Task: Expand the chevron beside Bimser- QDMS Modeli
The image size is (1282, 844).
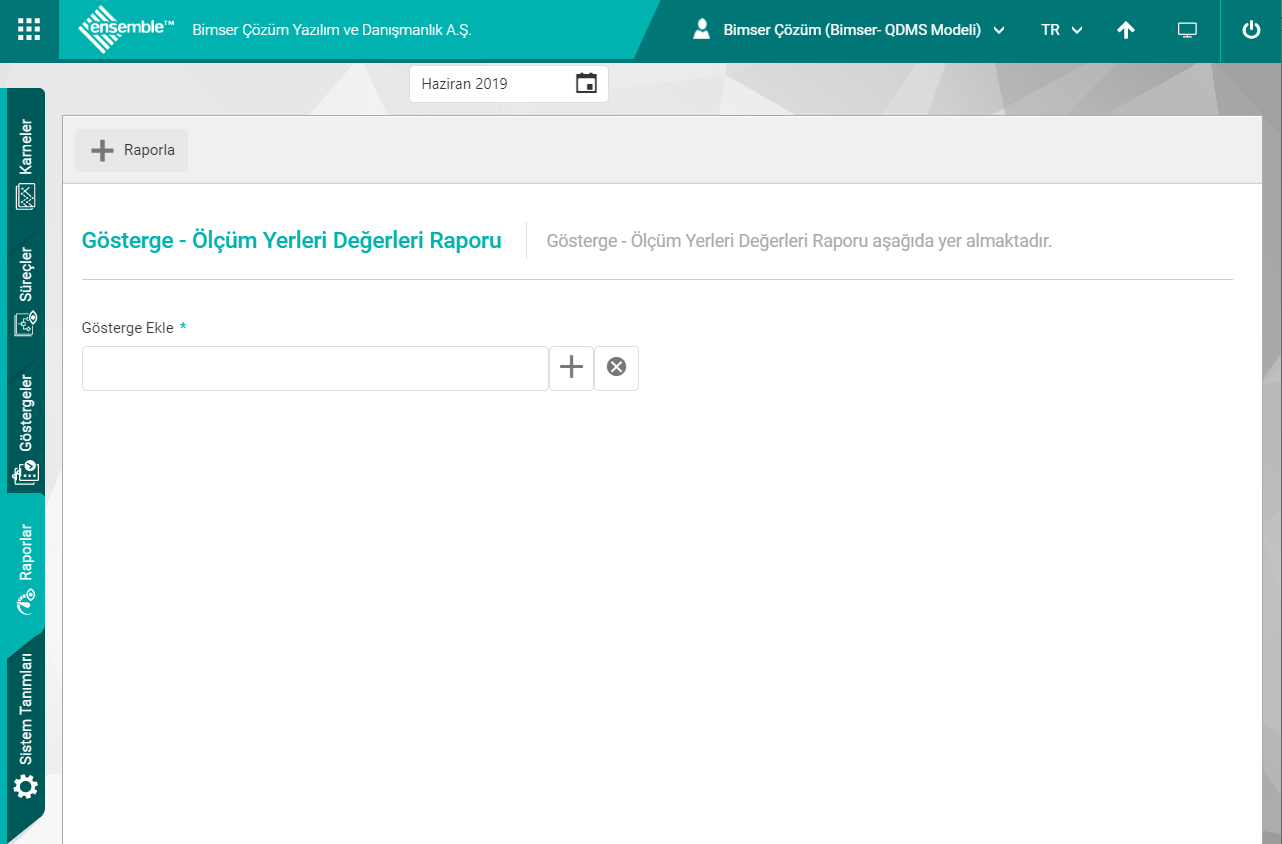Action: click(998, 30)
